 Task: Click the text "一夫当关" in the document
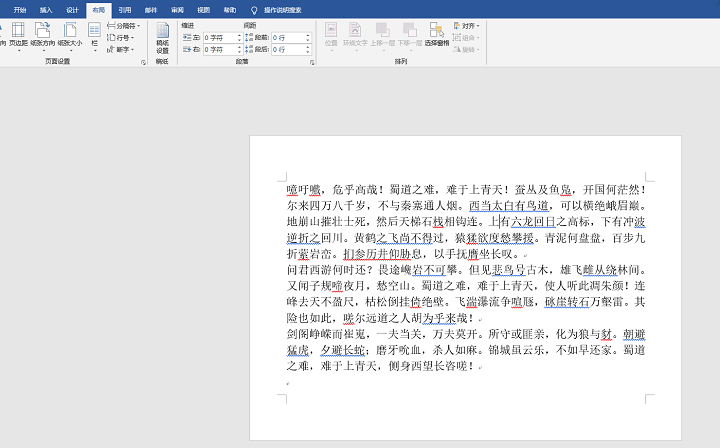pos(399,334)
